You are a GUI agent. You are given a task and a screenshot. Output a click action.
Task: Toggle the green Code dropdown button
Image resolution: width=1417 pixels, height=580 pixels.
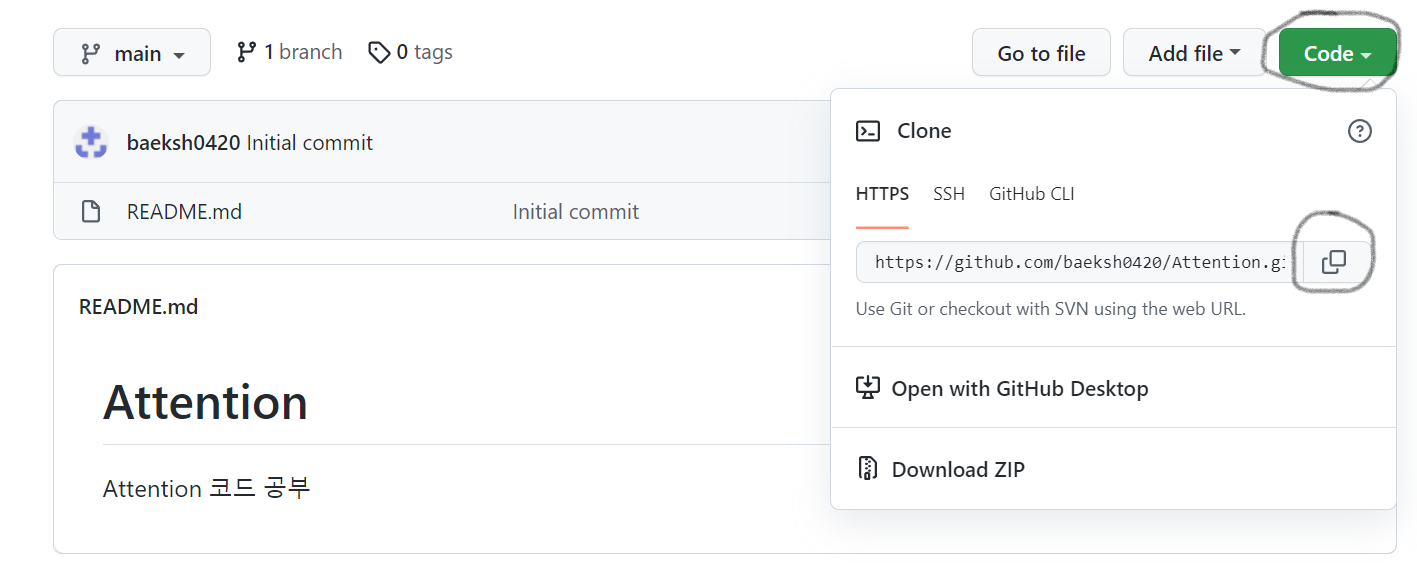1337,53
